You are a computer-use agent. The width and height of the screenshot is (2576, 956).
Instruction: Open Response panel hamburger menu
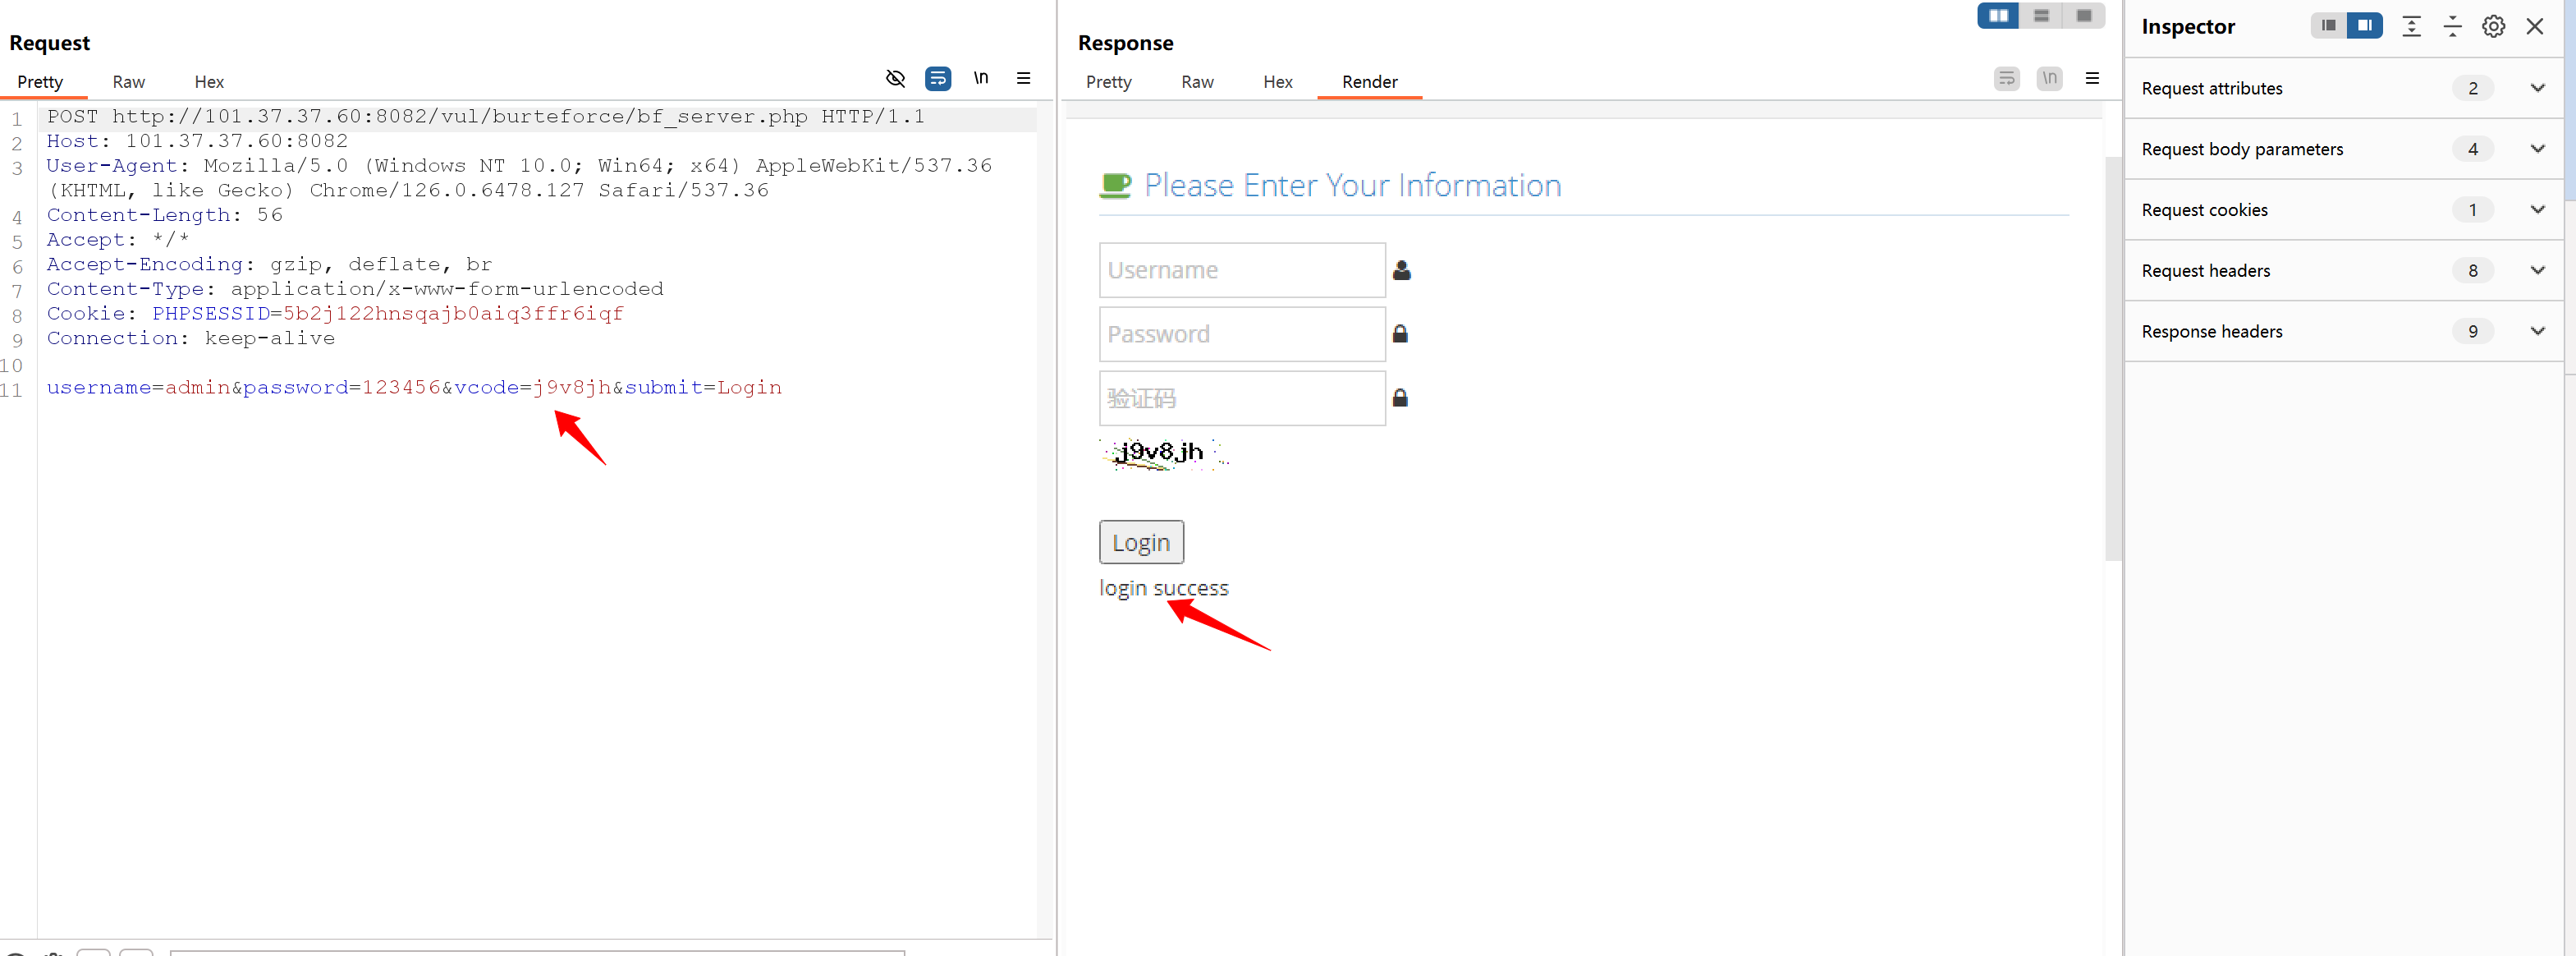pyautogui.click(x=2092, y=78)
